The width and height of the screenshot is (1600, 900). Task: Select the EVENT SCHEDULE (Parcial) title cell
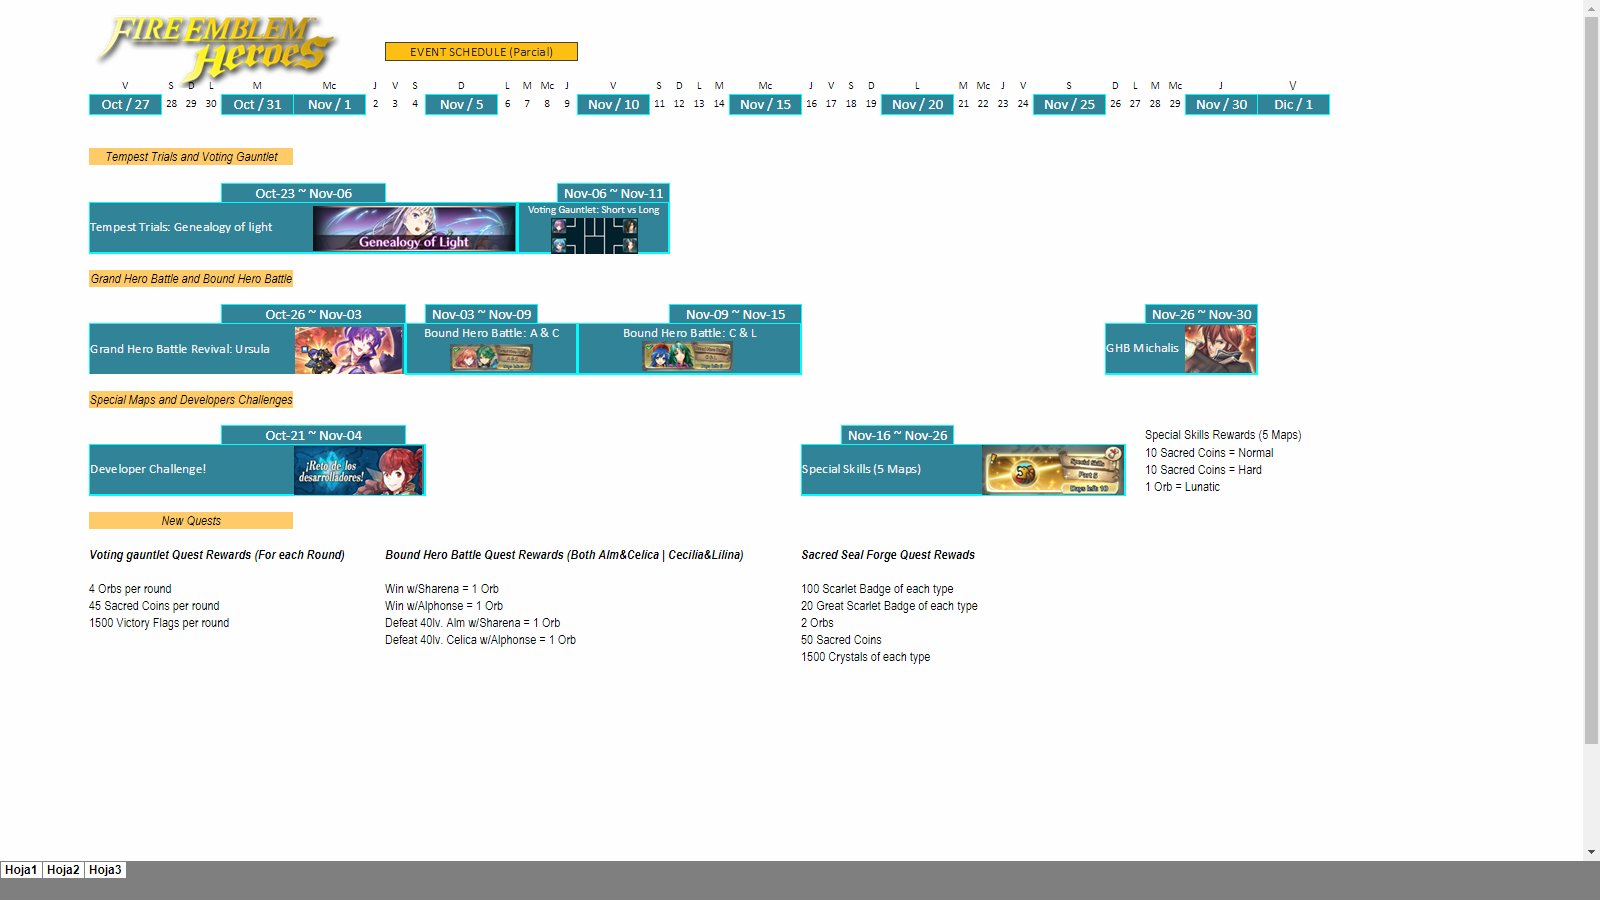click(481, 52)
